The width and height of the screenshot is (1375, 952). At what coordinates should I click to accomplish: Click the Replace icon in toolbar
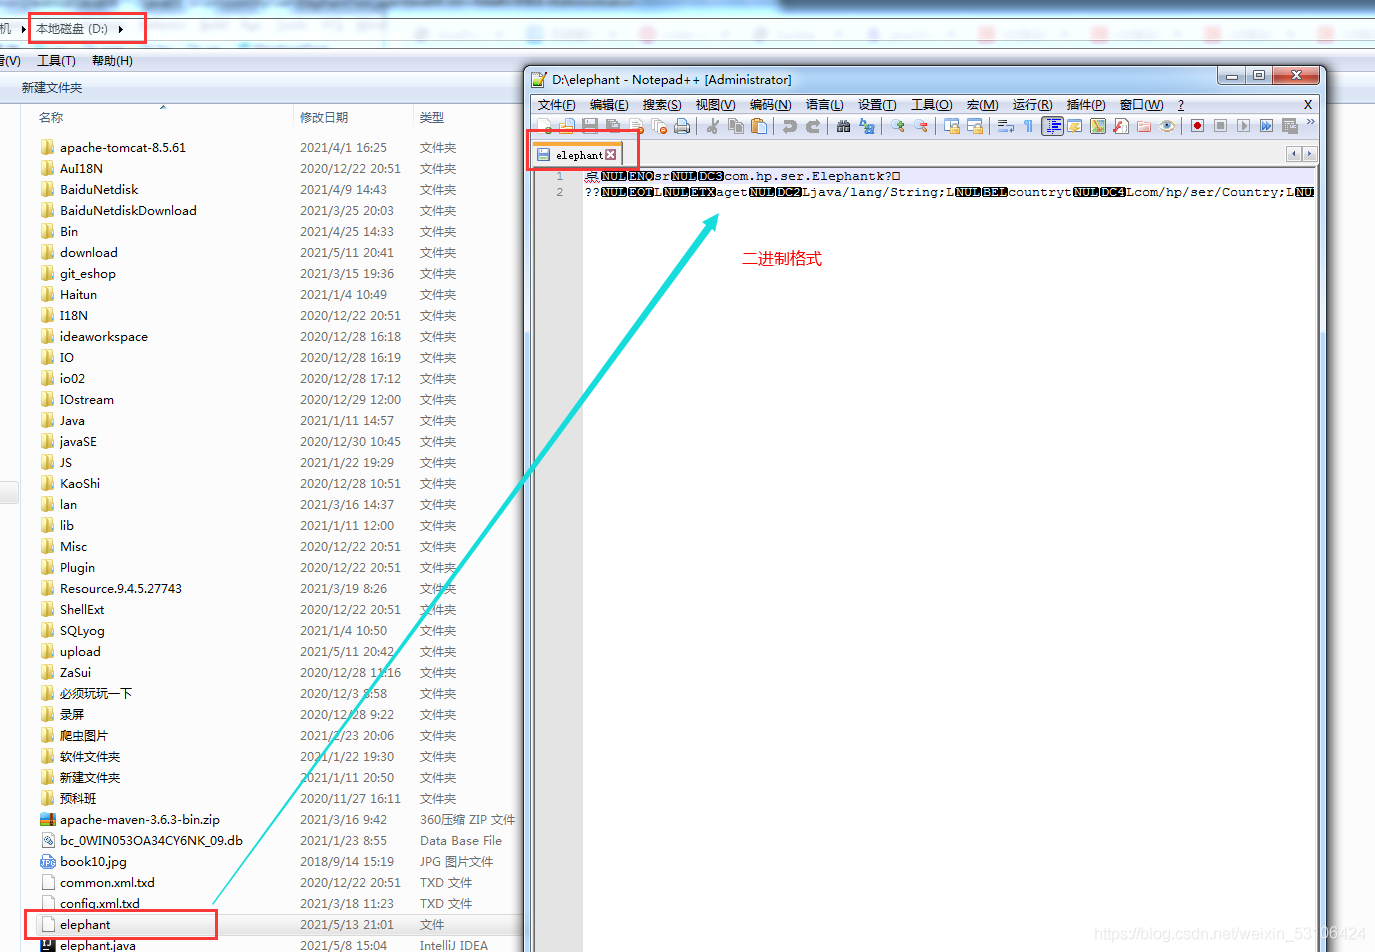coord(867,126)
